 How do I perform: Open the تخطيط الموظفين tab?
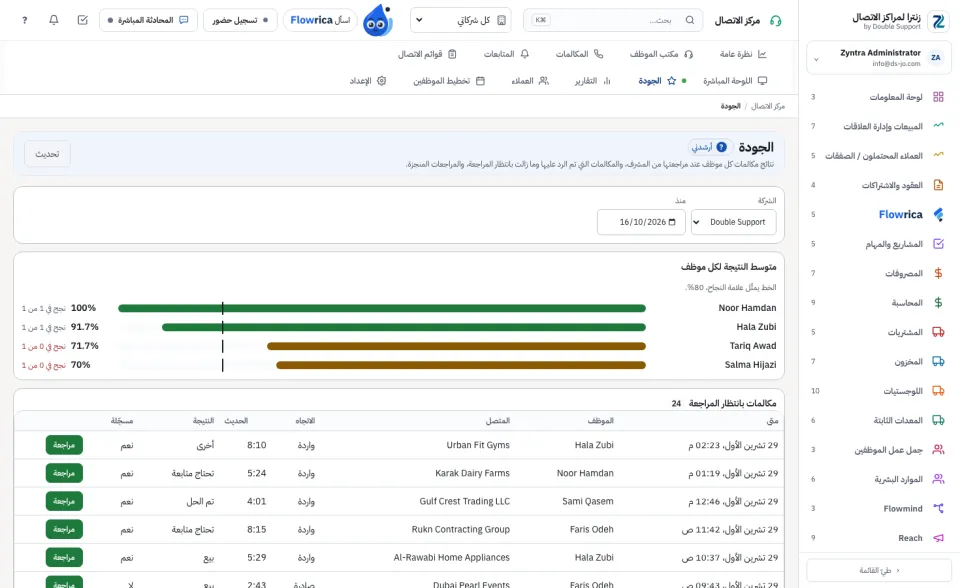coord(449,81)
